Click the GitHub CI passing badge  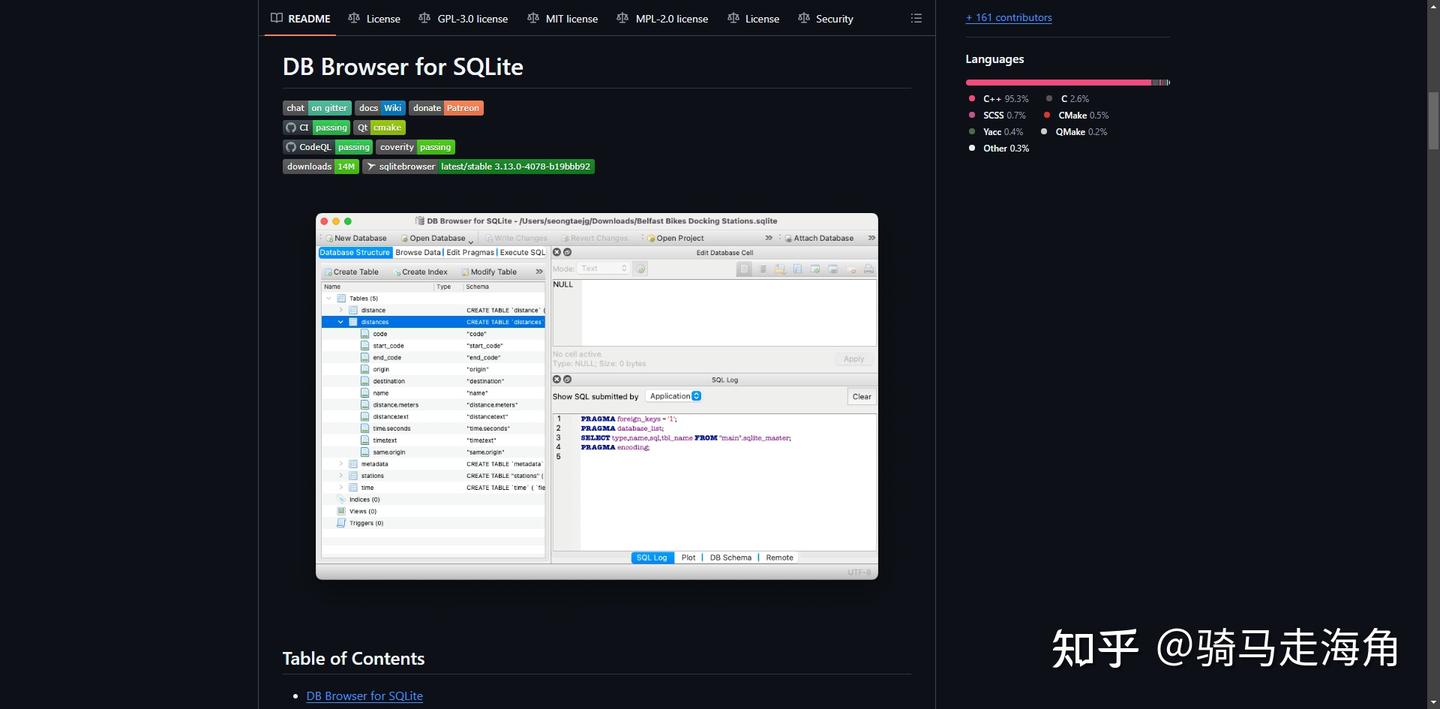(x=316, y=127)
